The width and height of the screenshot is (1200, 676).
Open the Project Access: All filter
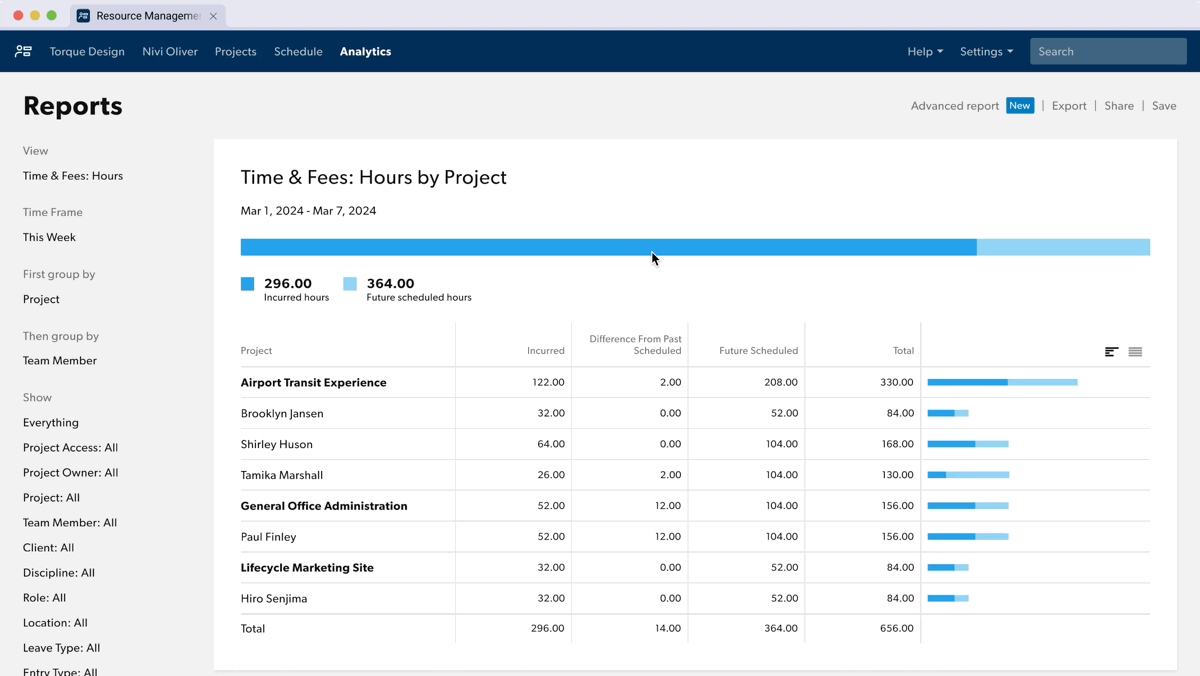(x=70, y=448)
